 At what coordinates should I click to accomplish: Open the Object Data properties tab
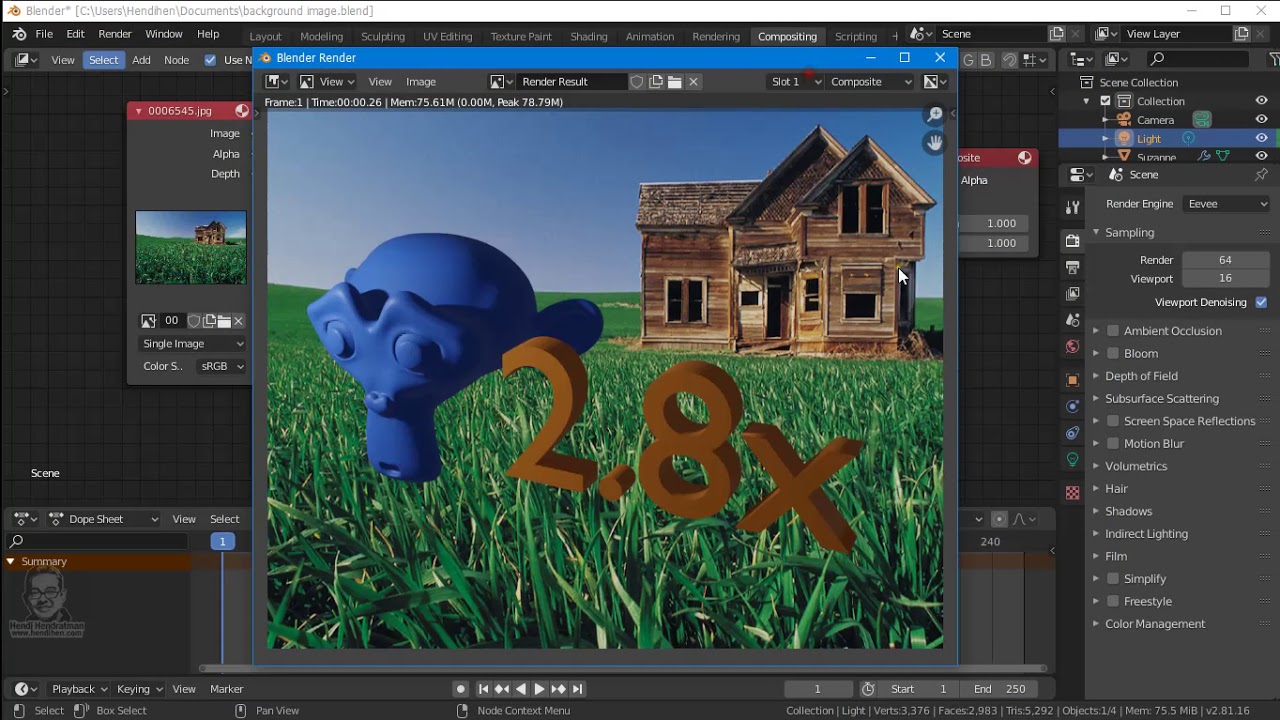[1072, 460]
